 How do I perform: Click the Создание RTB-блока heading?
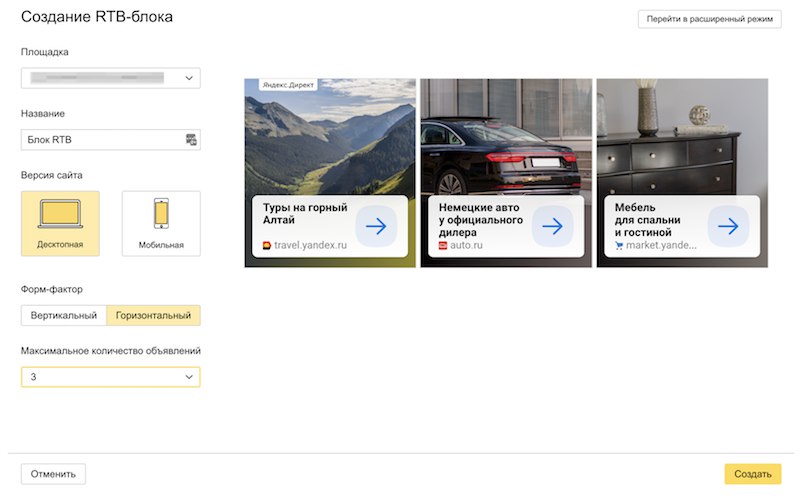pyautogui.click(x=97, y=17)
